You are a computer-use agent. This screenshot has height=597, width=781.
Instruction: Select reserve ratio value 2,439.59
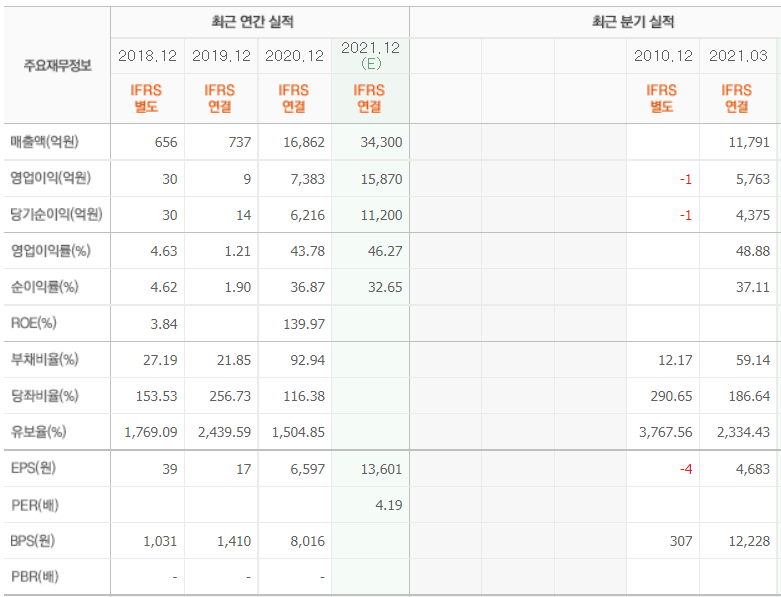click(225, 432)
